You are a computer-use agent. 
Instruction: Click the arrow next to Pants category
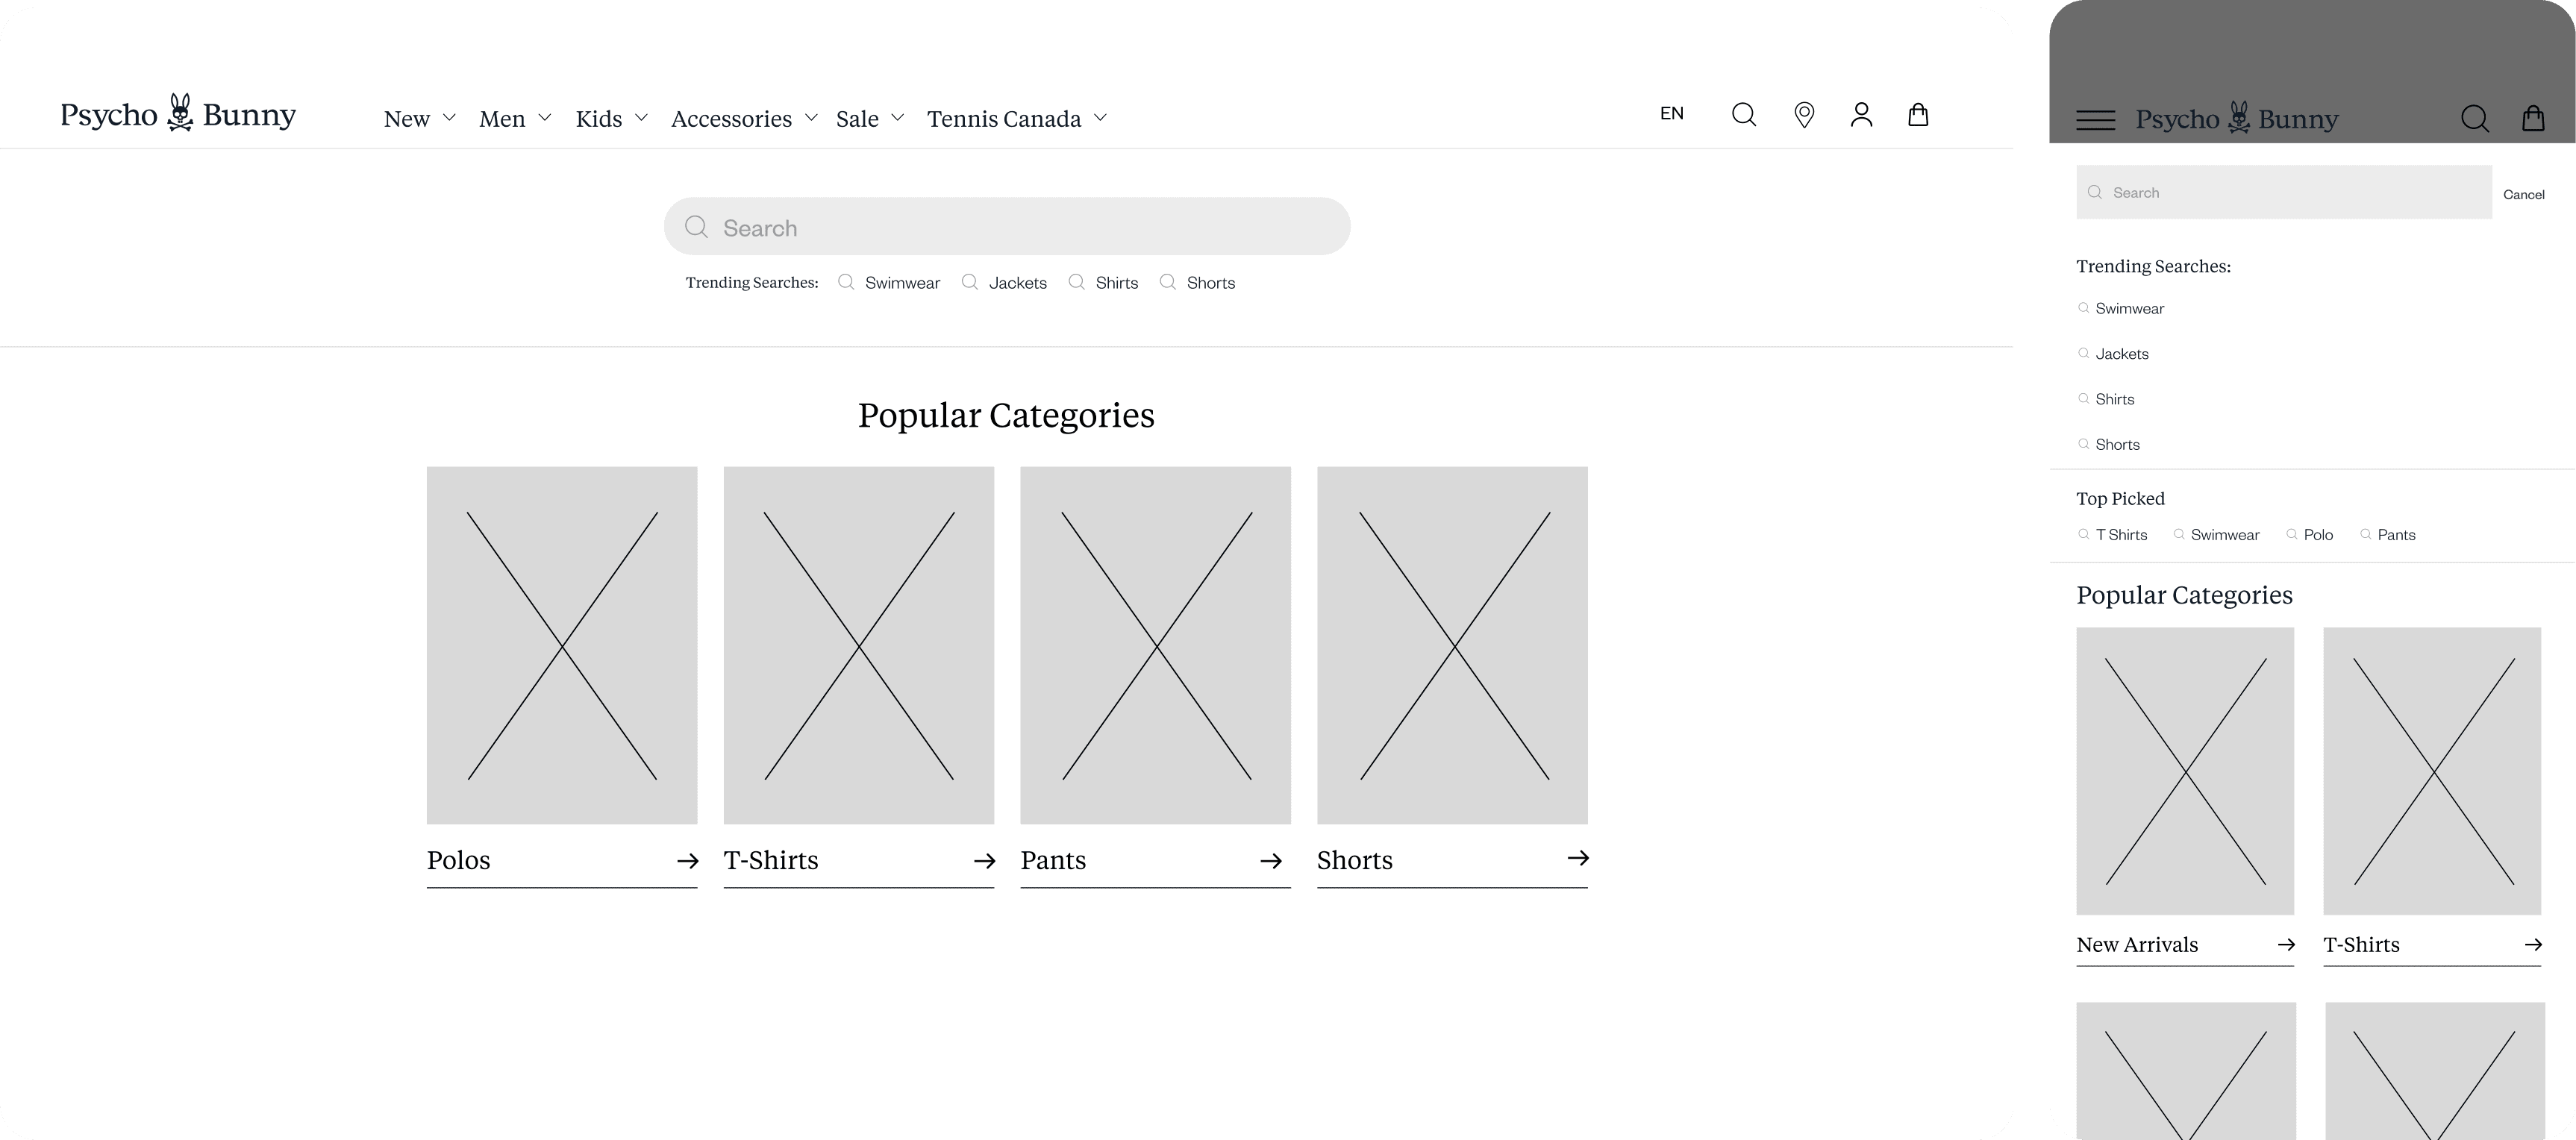click(x=1271, y=861)
